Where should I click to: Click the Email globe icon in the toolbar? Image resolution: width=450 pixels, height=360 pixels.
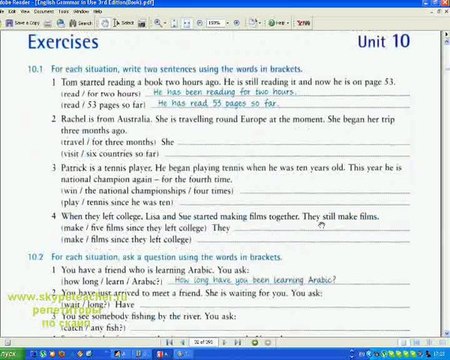pos(60,23)
